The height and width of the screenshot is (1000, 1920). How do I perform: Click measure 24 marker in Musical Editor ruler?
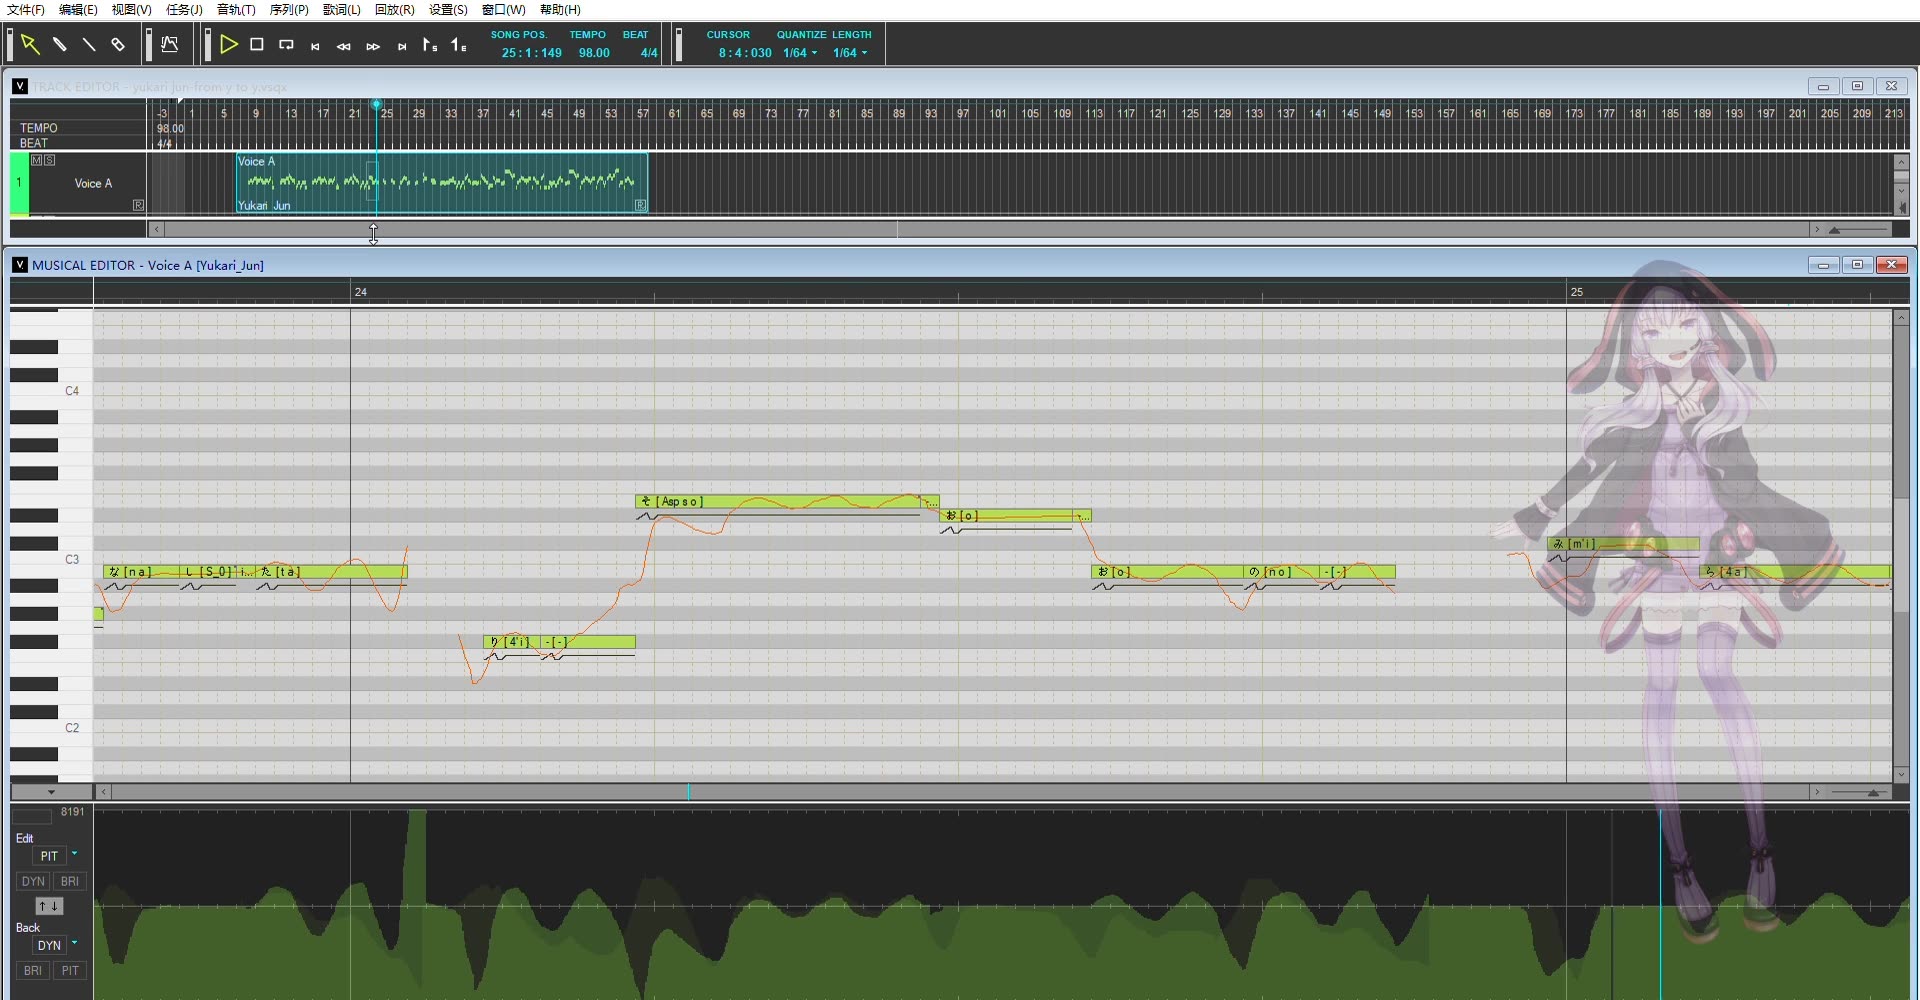(x=360, y=292)
